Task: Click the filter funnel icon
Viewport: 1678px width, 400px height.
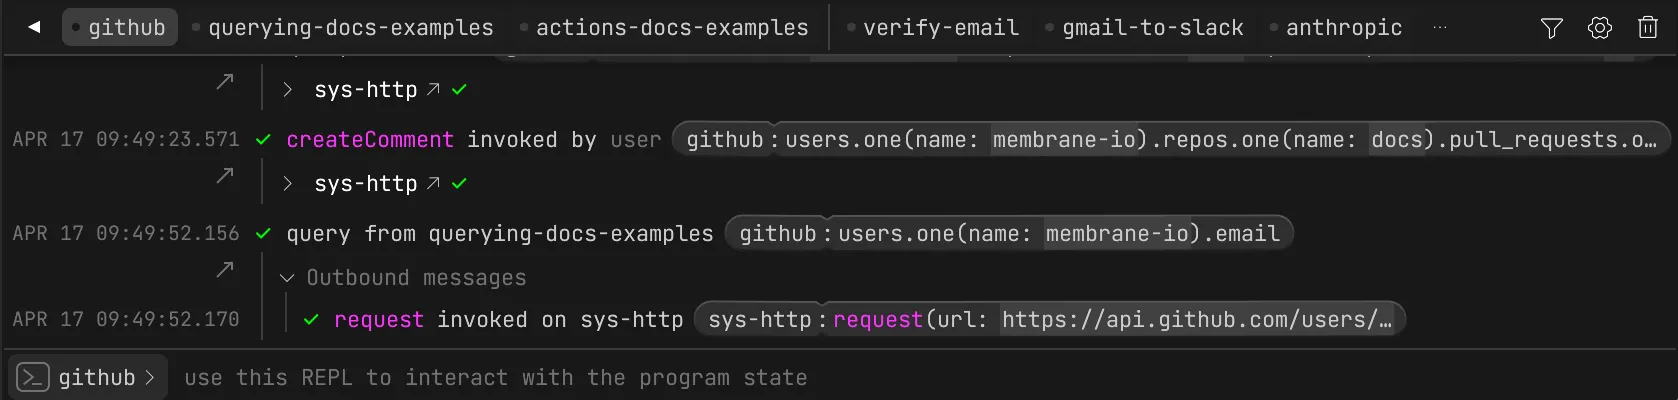Action: pos(1551,28)
